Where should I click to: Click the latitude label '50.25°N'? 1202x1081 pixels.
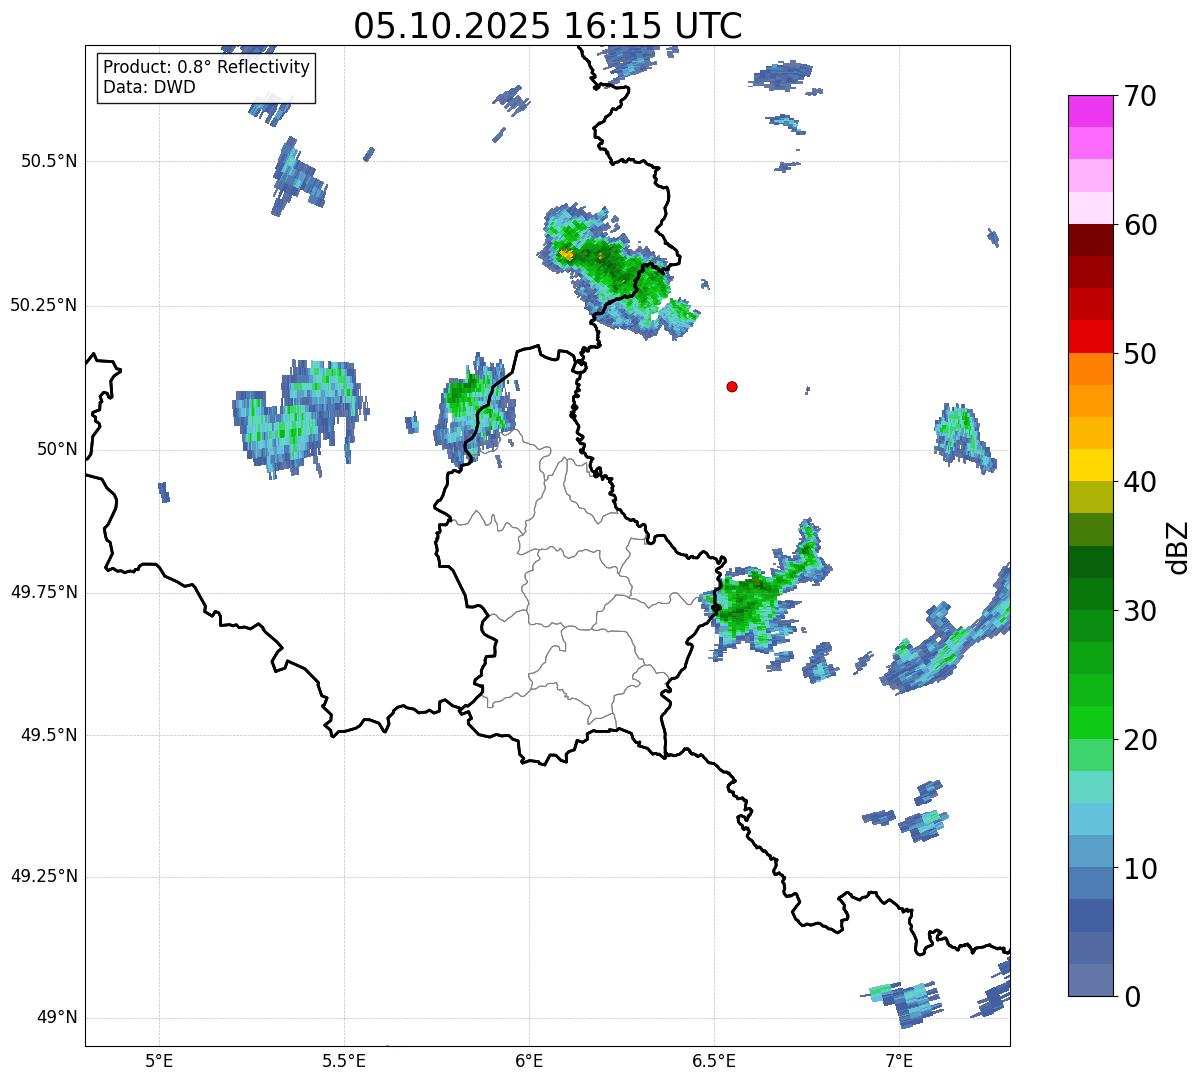point(44,305)
